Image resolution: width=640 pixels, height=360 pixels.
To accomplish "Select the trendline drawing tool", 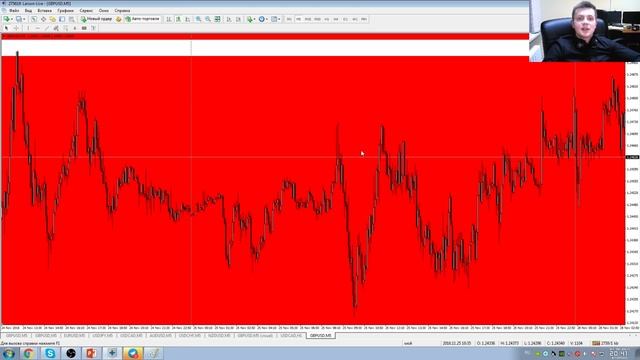I will [x=47, y=28].
